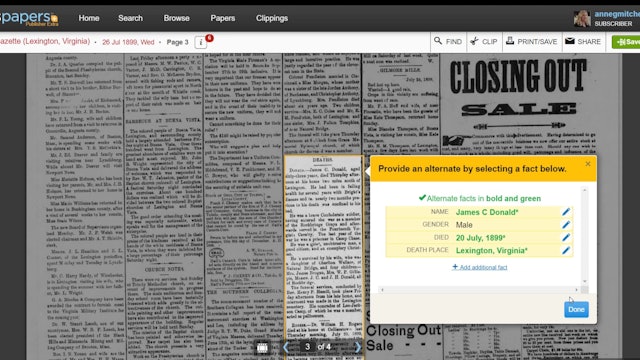
Task: Go to the next page arrow
Action: (x=357, y=347)
